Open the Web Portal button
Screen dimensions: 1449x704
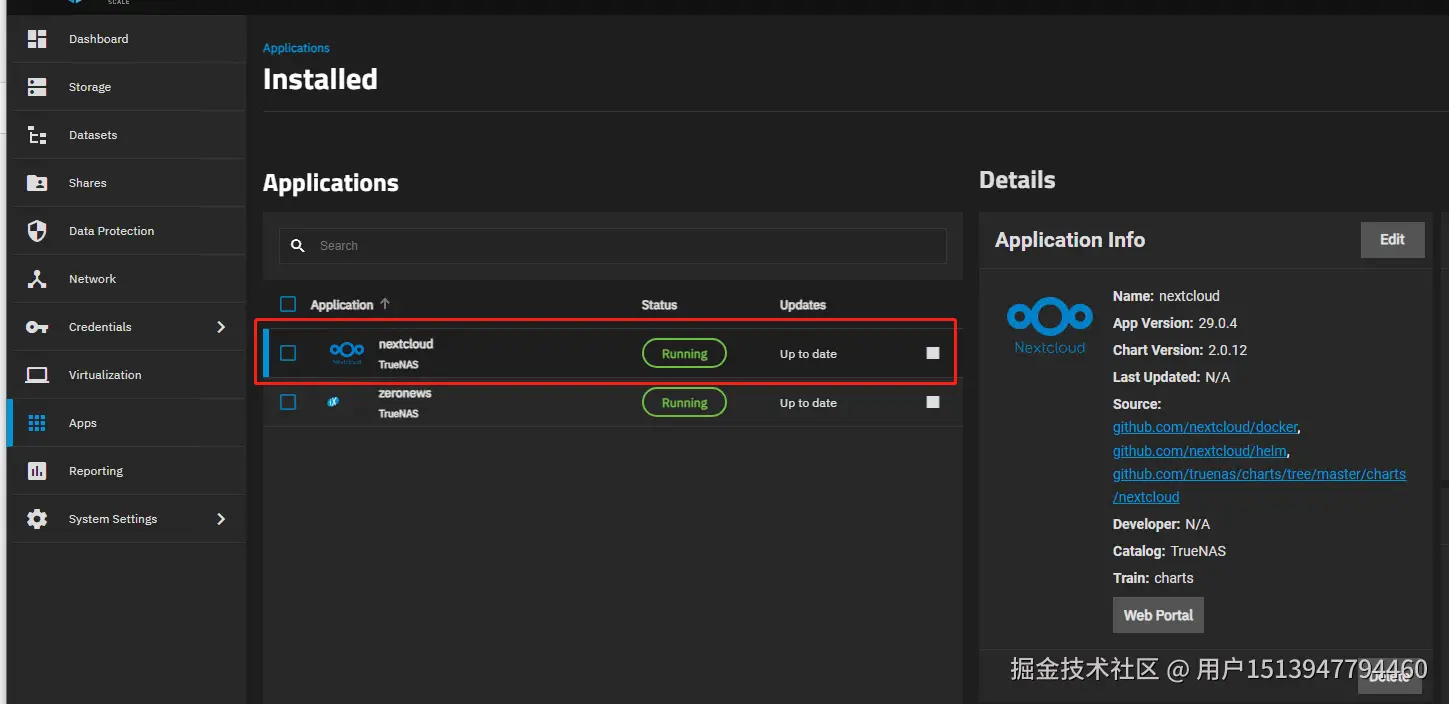tap(1158, 615)
